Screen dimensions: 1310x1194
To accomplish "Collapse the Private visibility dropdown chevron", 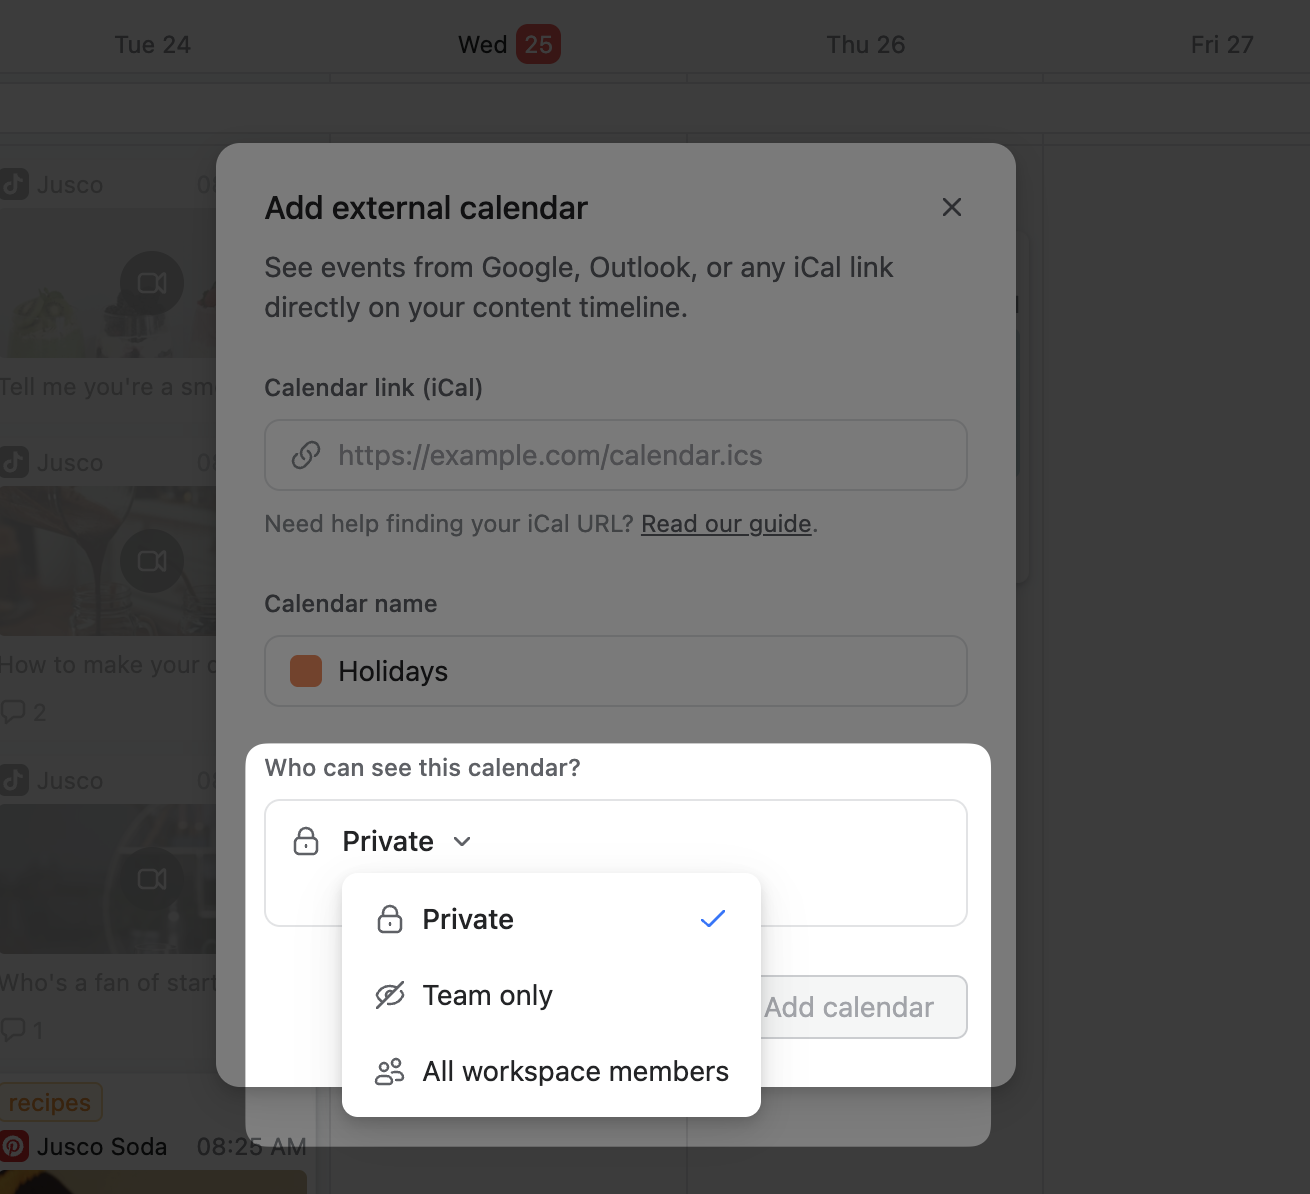I will (x=462, y=841).
